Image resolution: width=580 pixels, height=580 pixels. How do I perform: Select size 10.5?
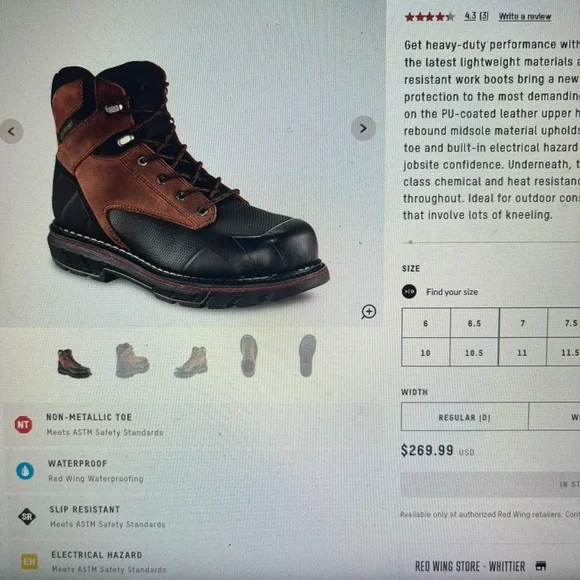[x=474, y=353]
